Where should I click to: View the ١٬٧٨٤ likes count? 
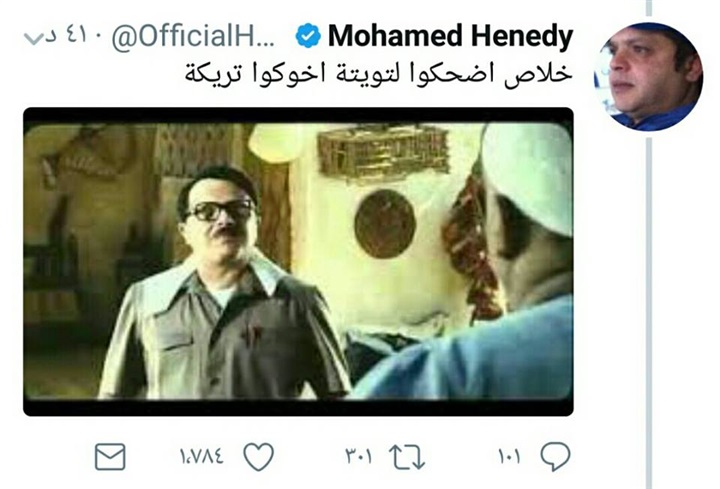tap(202, 457)
